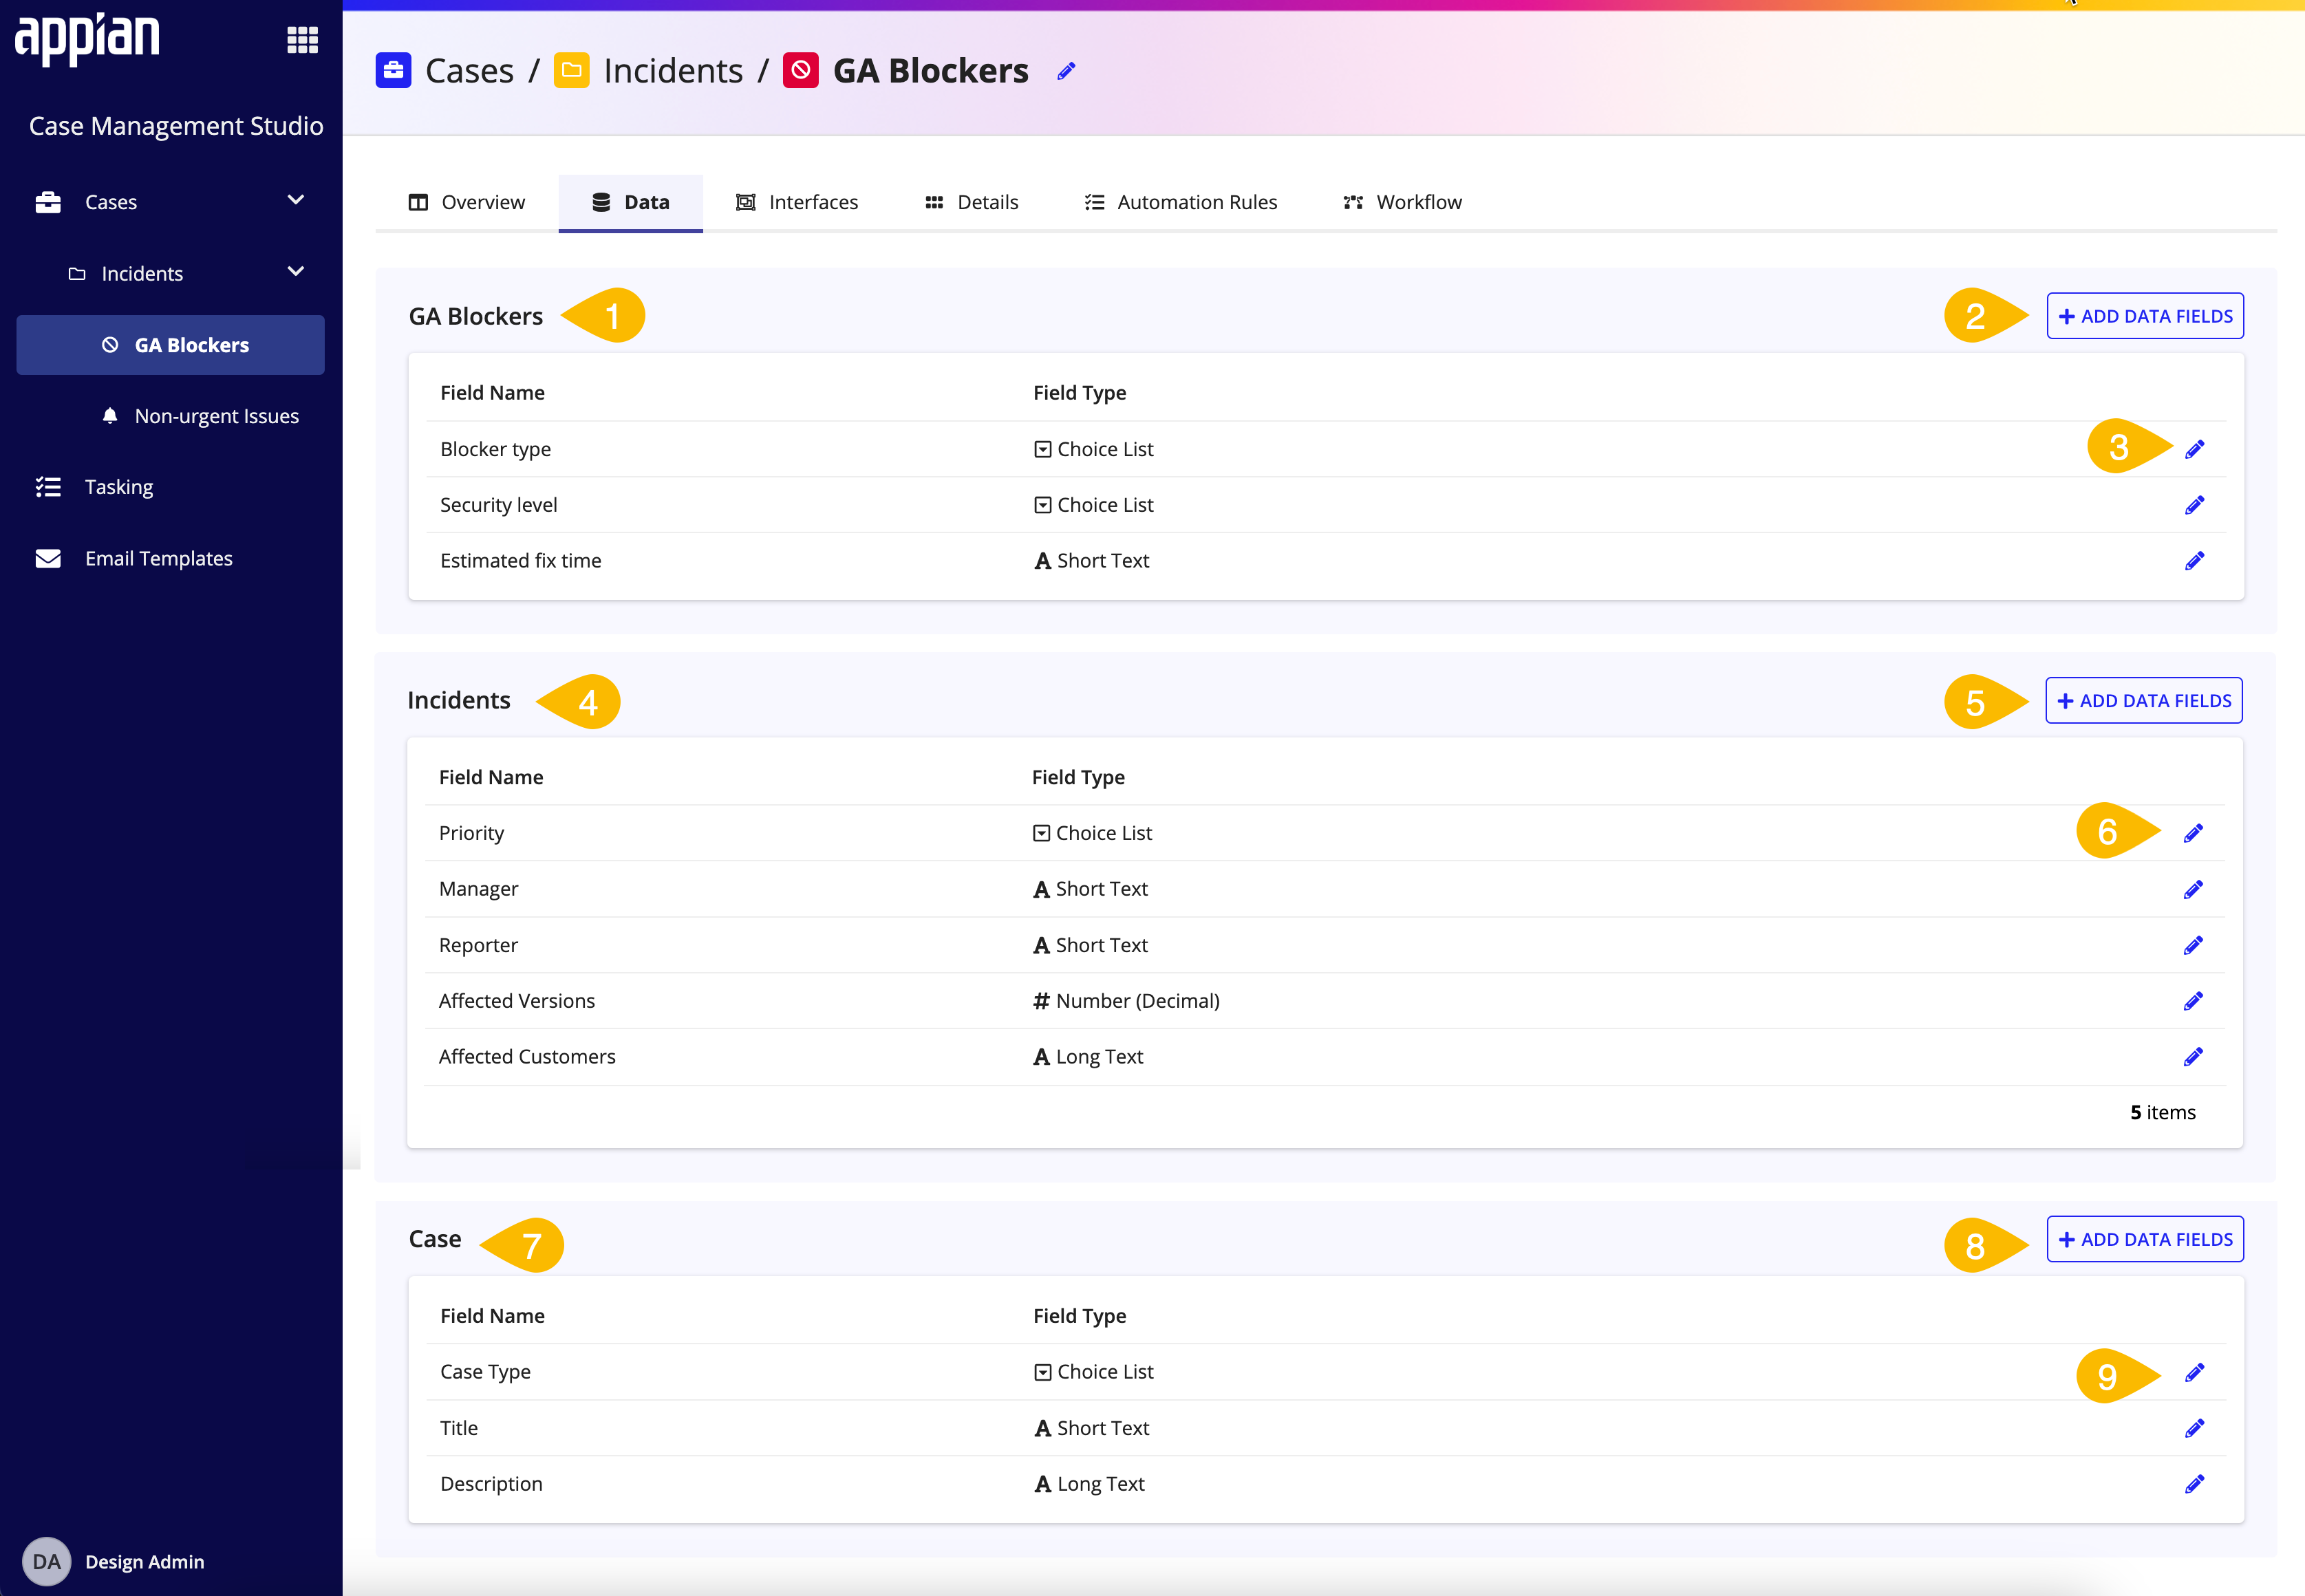Screen dimensions: 2305x1596
Task: Add data fields to Case
Action: 2145,1239
